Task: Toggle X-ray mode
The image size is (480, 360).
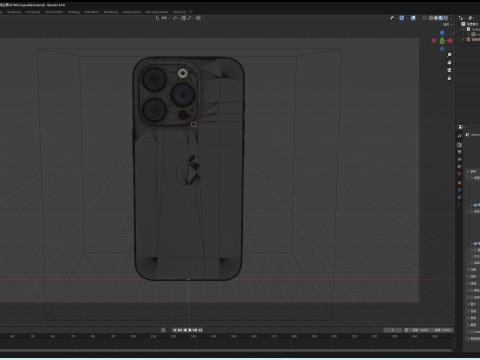Action: click(424, 18)
